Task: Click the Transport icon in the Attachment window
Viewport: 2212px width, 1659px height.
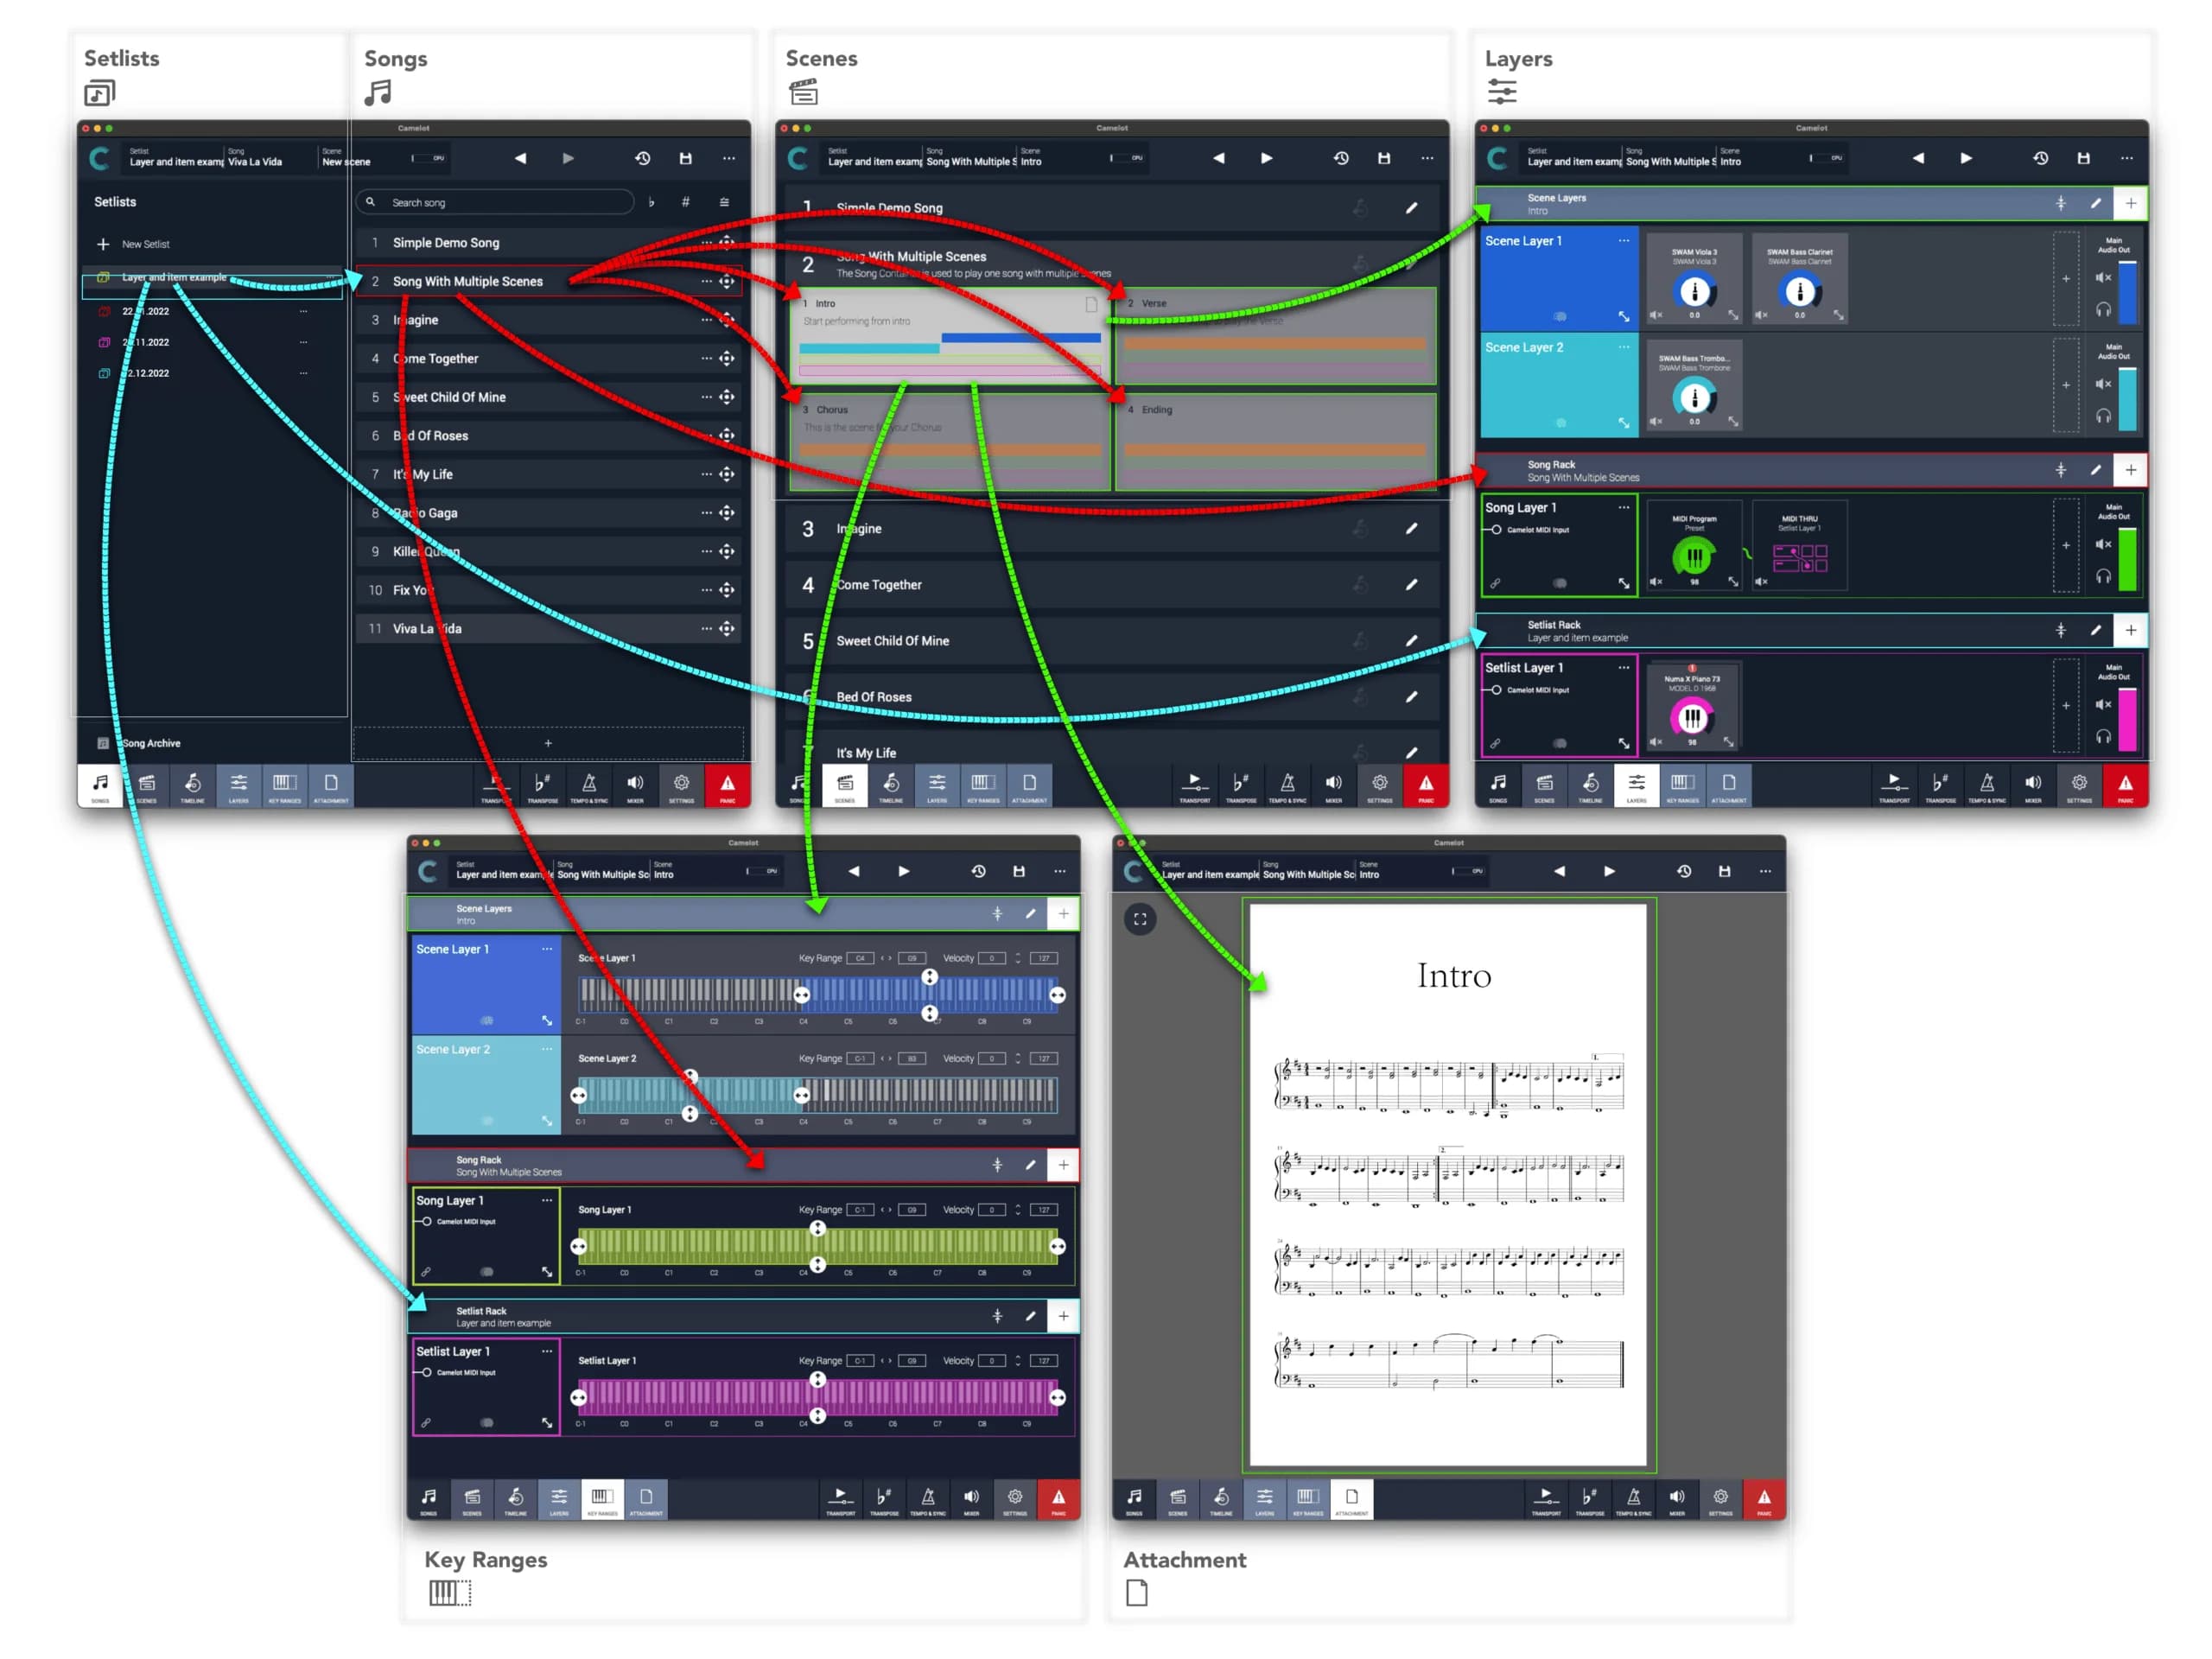Action: [1546, 1499]
